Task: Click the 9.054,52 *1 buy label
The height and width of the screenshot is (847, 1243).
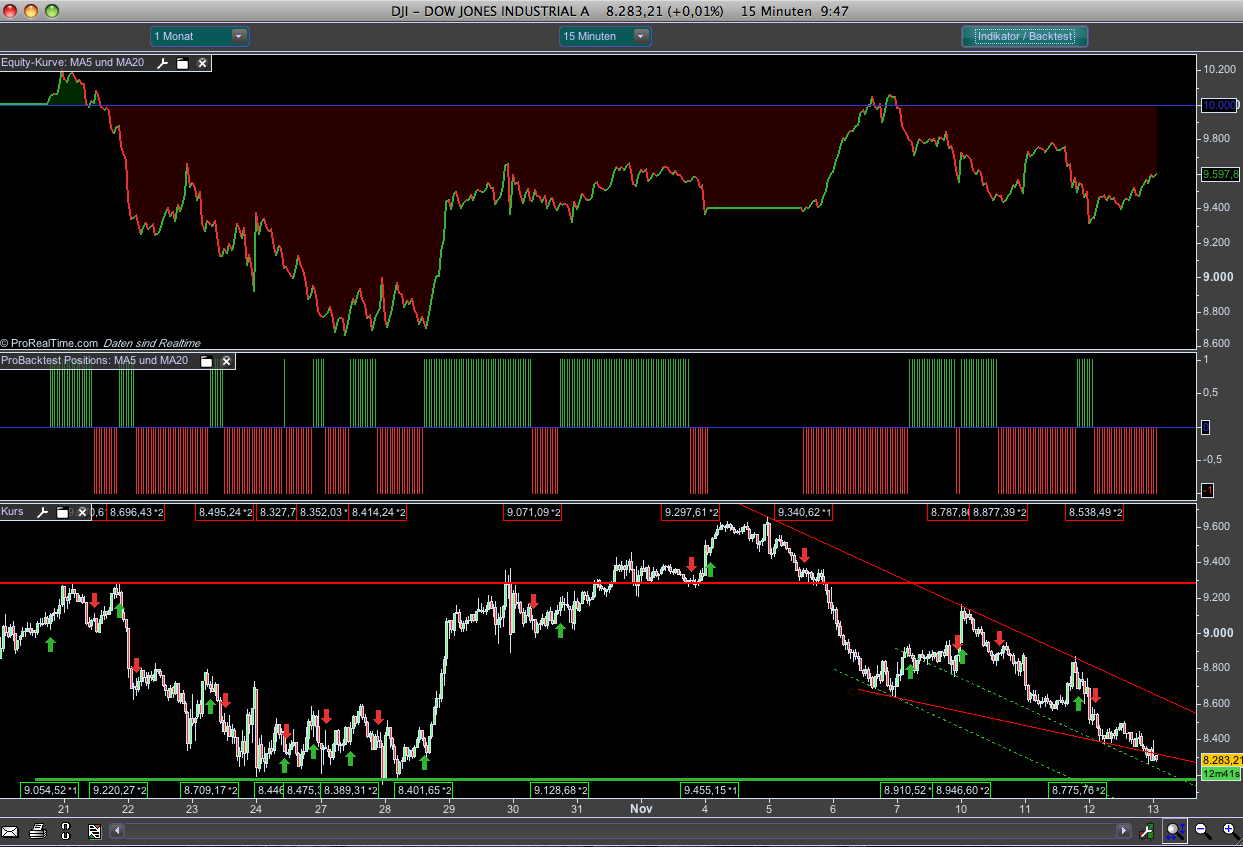Action: click(49, 790)
